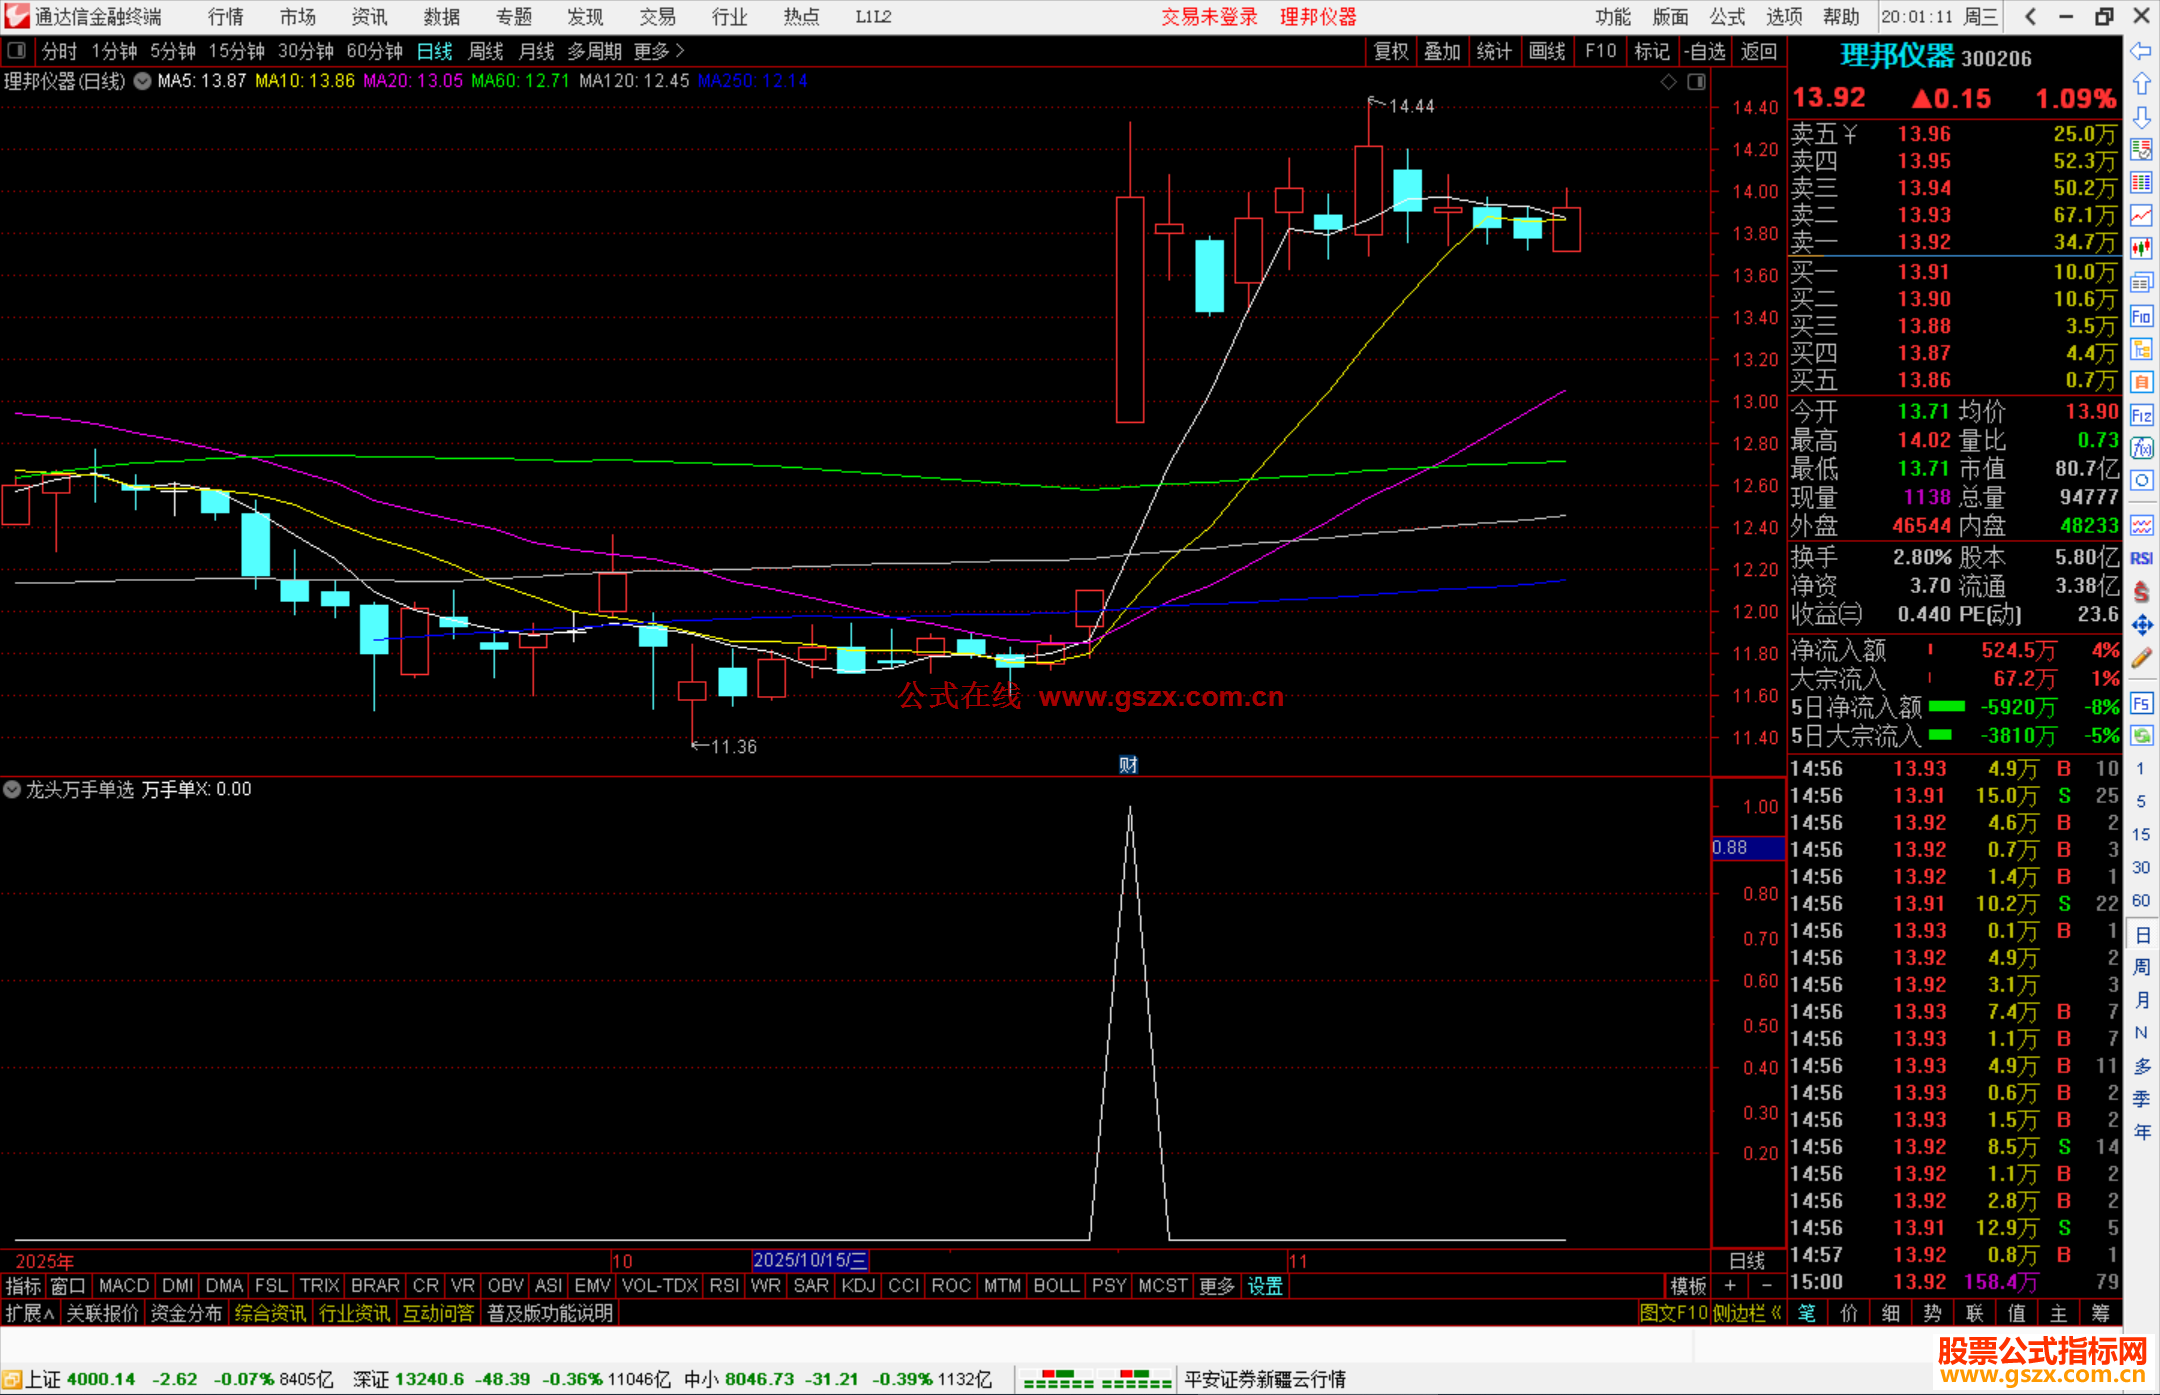This screenshot has height=1395, width=2160.
Task: Open the RSI indicator sidebar icon
Action: [2141, 558]
